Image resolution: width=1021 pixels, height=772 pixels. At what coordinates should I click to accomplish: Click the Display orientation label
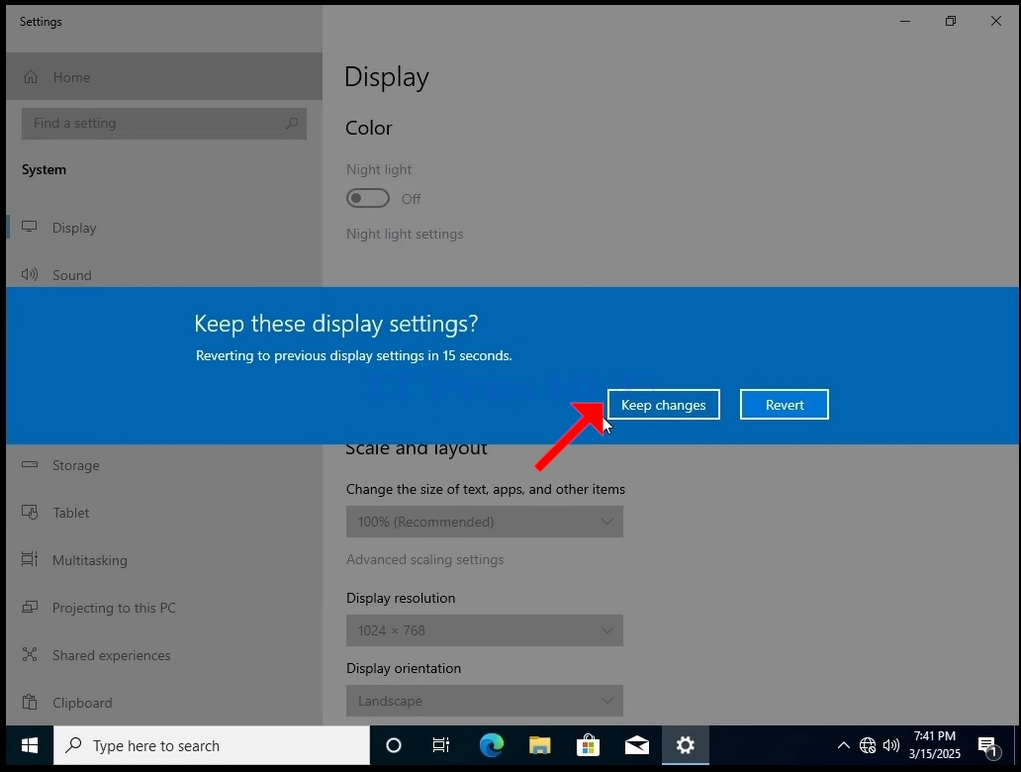tap(403, 668)
